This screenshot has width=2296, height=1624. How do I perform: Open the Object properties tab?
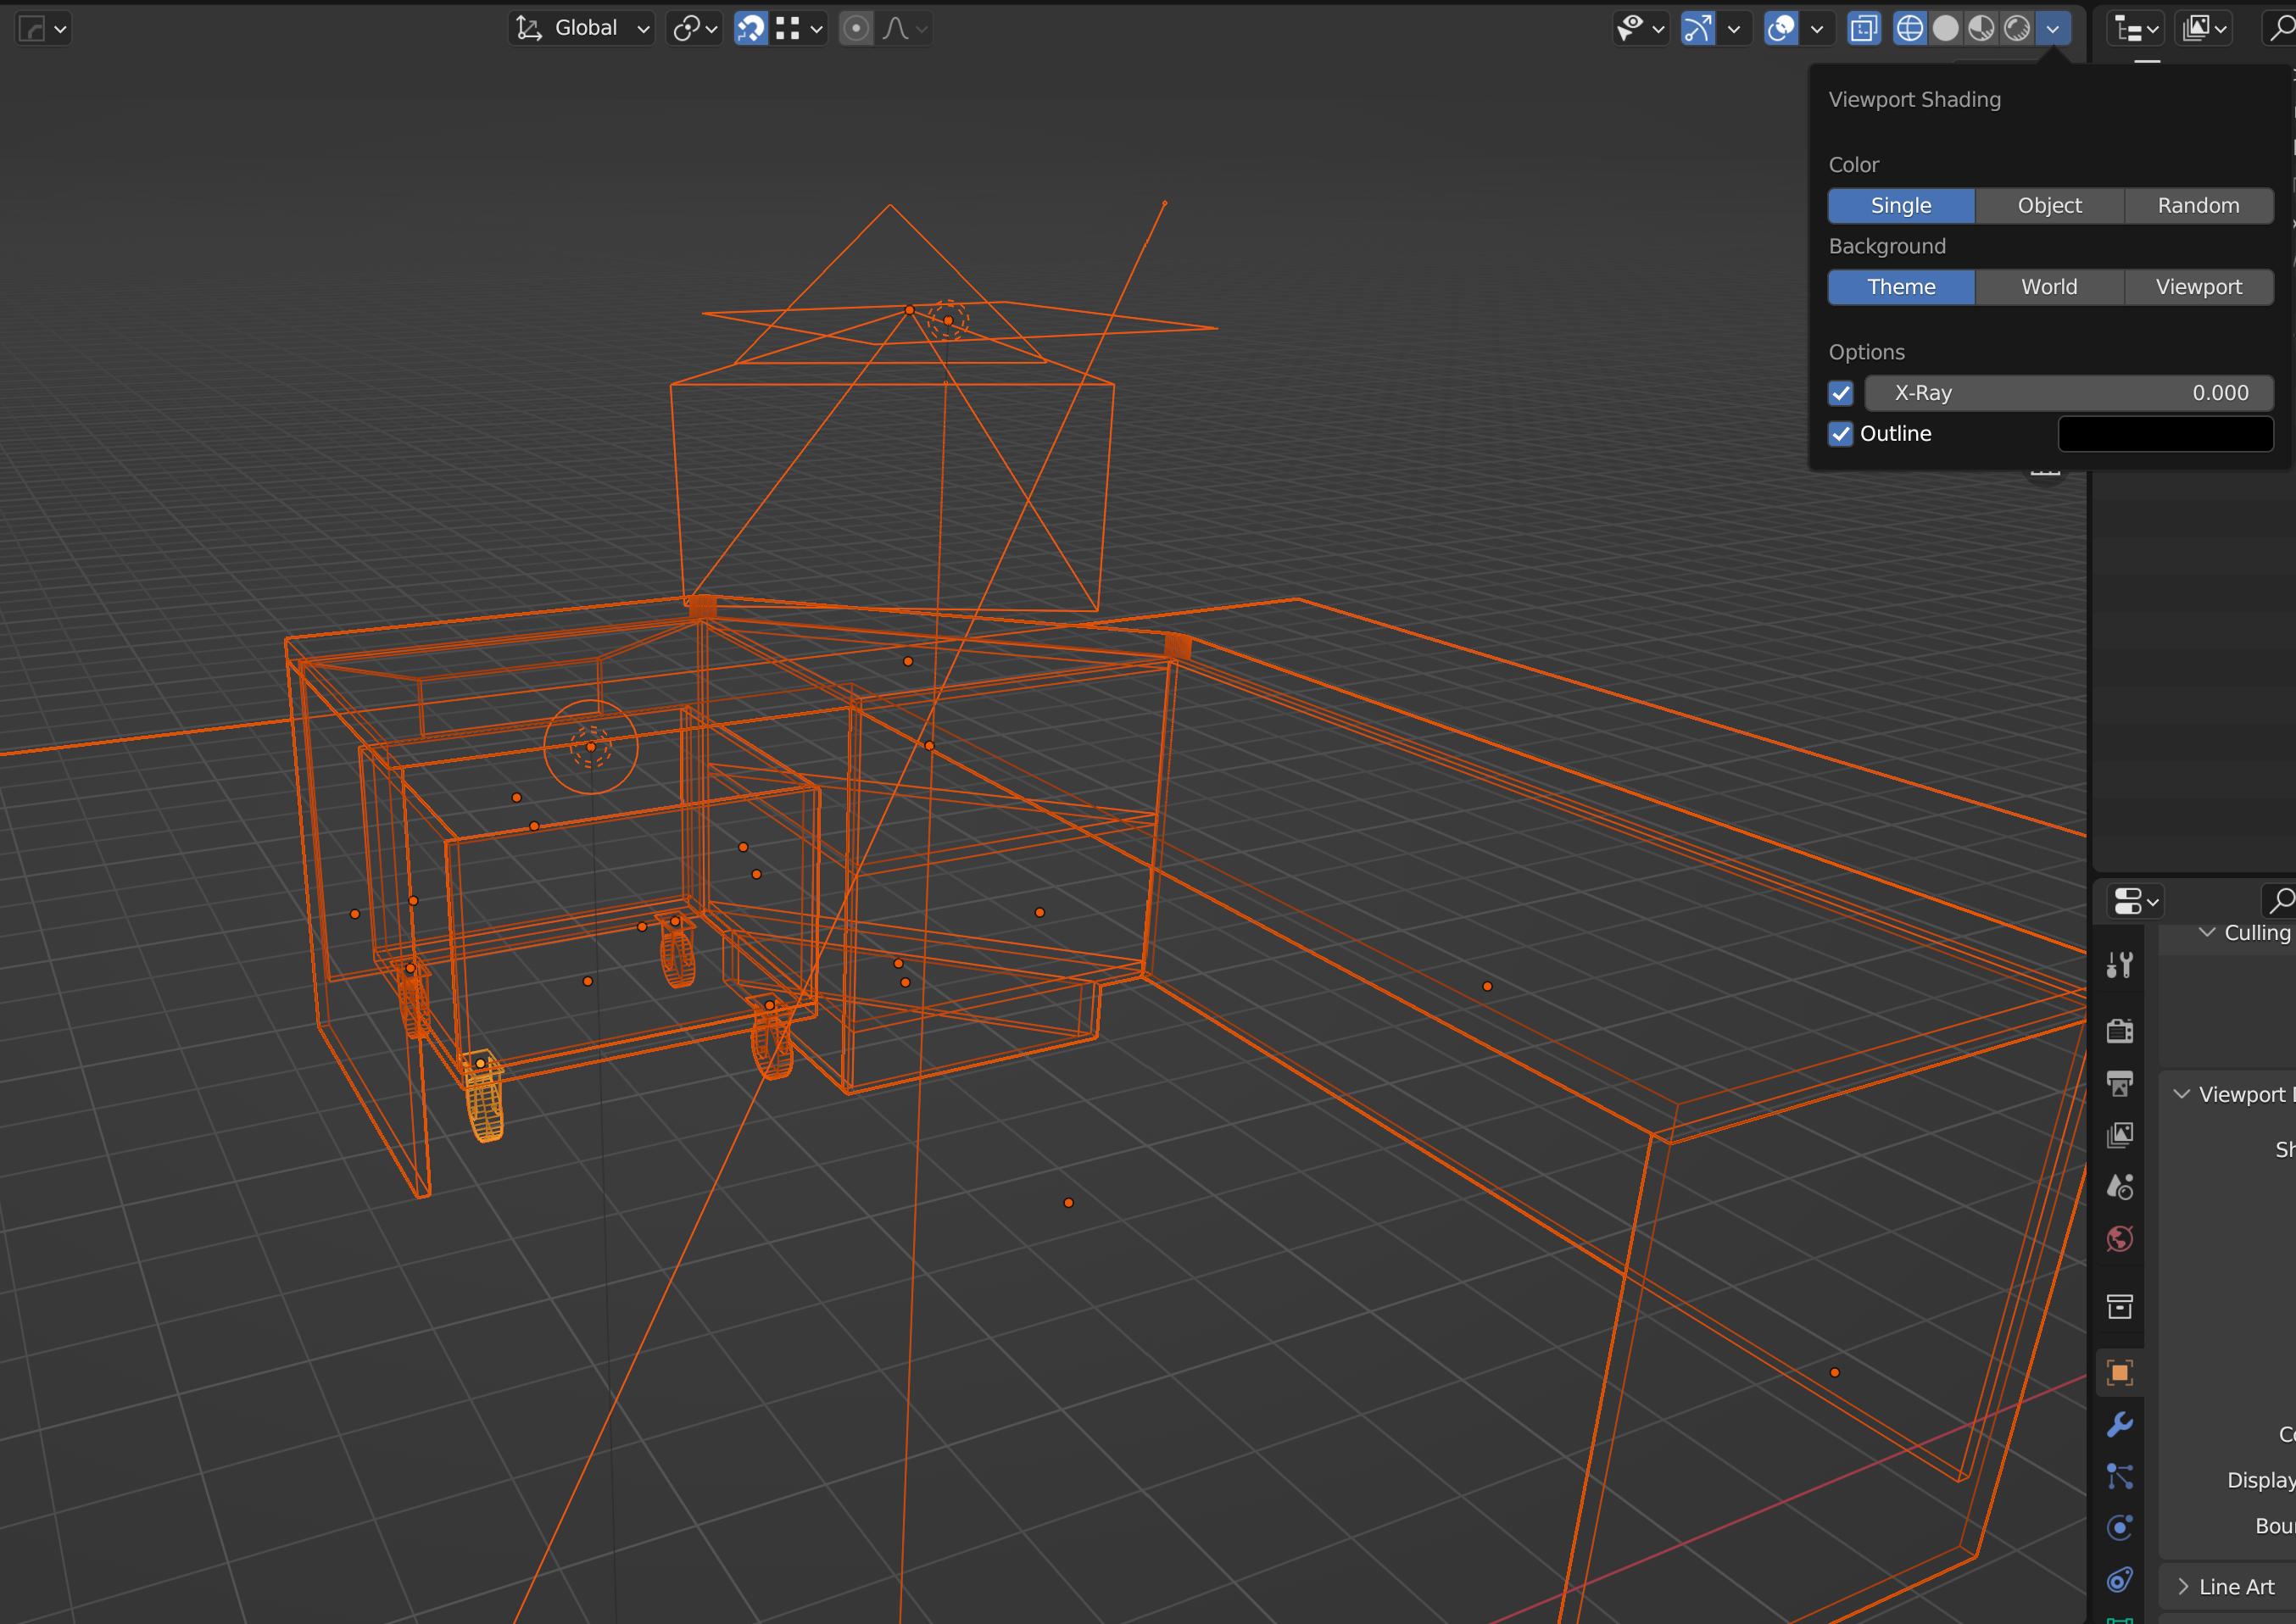tap(2120, 1373)
